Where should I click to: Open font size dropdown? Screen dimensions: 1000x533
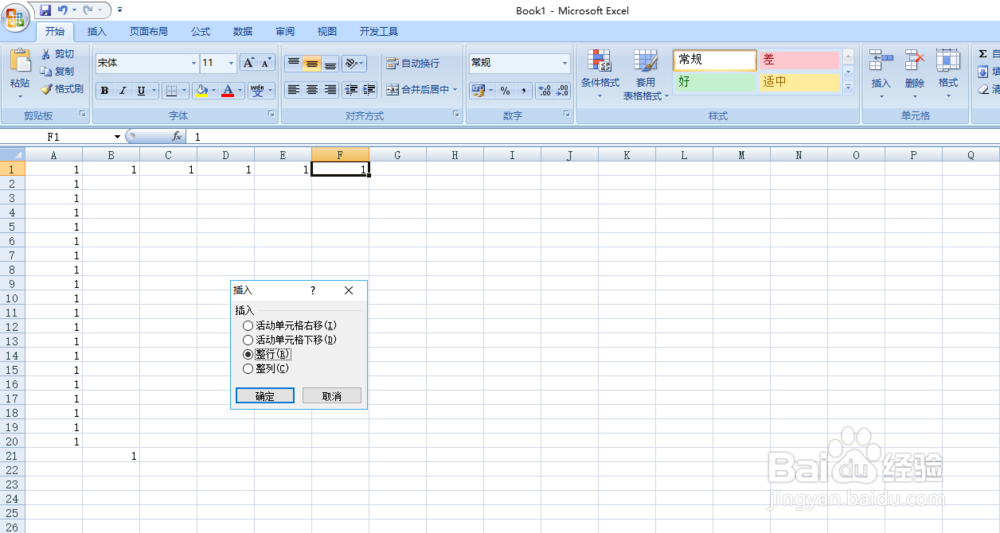click(x=232, y=63)
